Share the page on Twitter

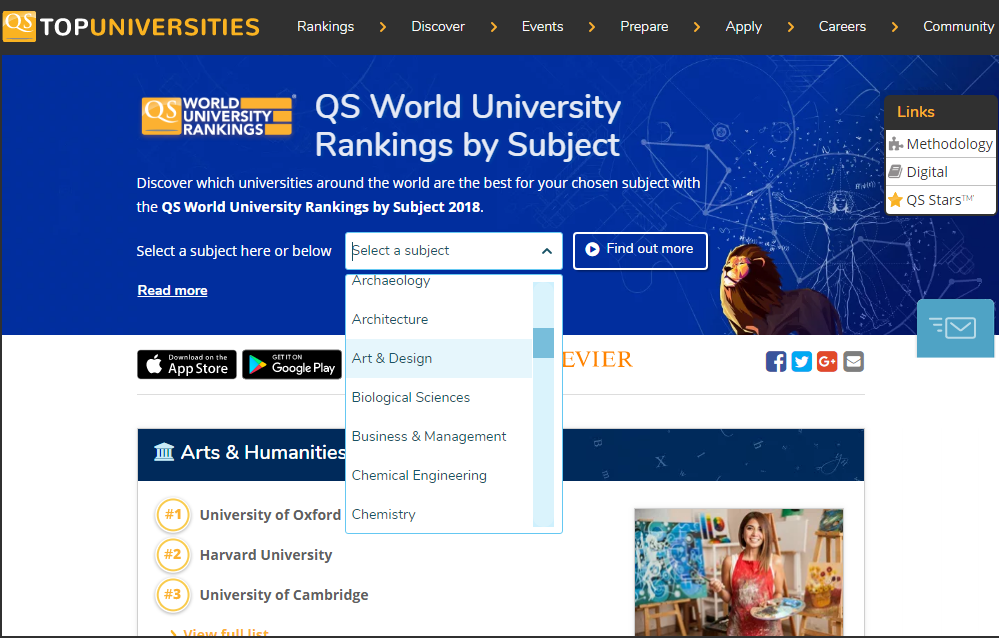(x=801, y=361)
